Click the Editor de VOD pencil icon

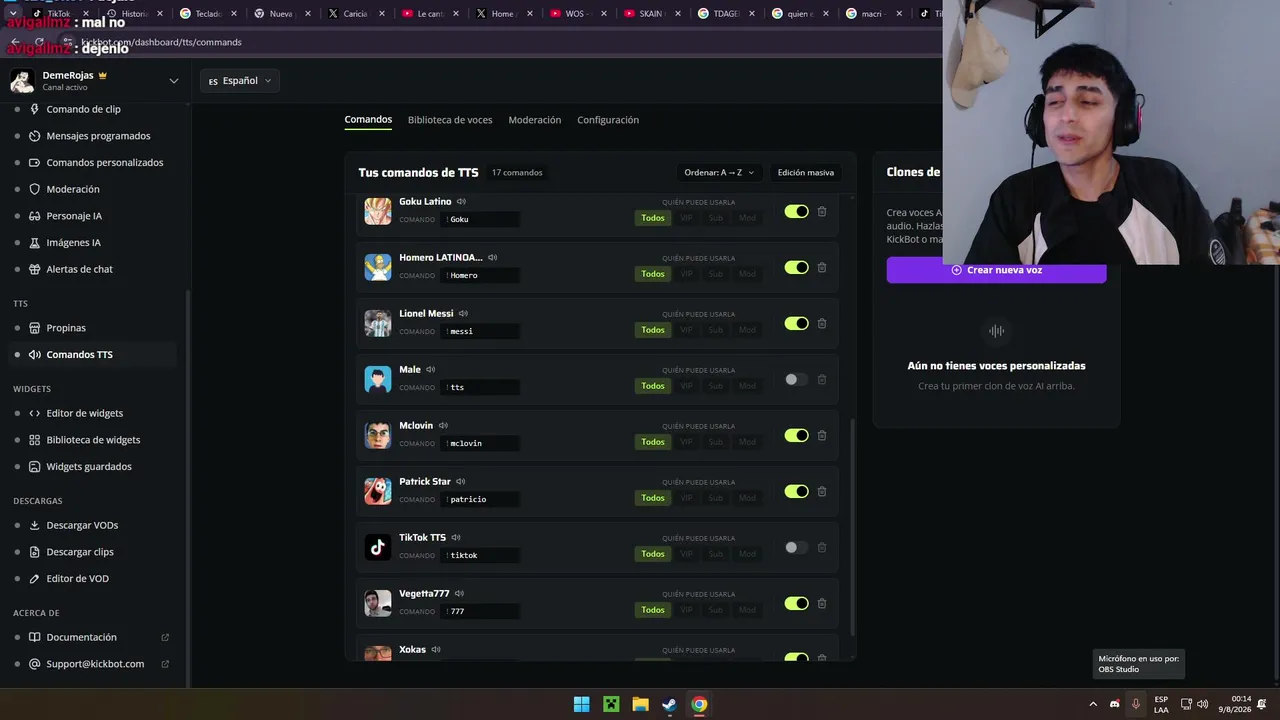tap(35, 579)
